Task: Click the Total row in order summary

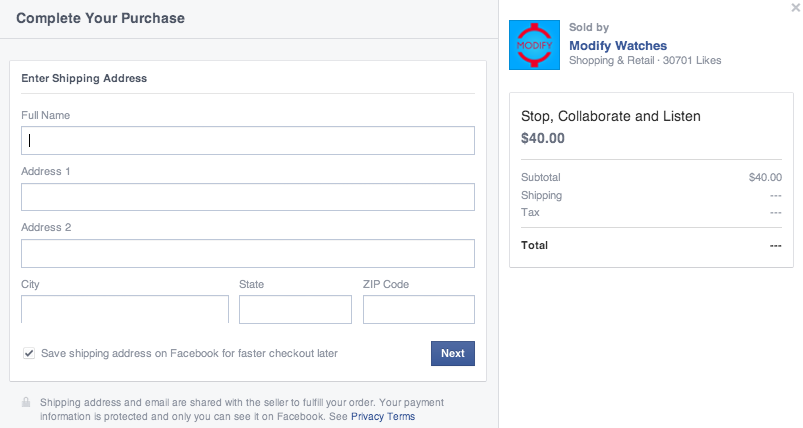Action: 651,245
